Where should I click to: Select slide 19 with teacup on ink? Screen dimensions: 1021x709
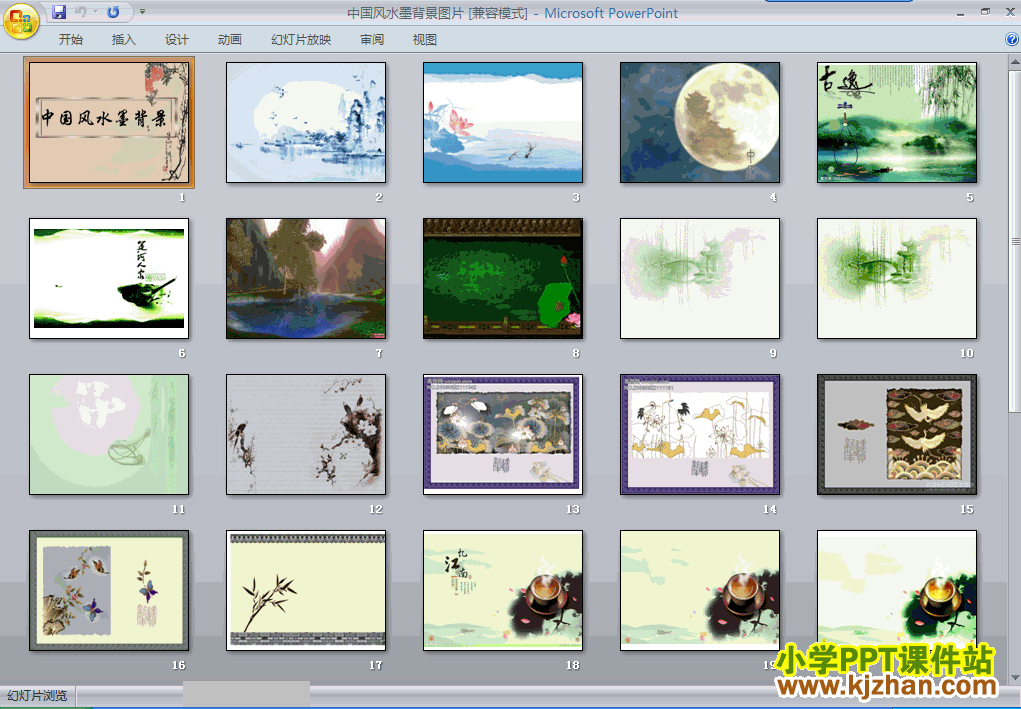(700, 591)
